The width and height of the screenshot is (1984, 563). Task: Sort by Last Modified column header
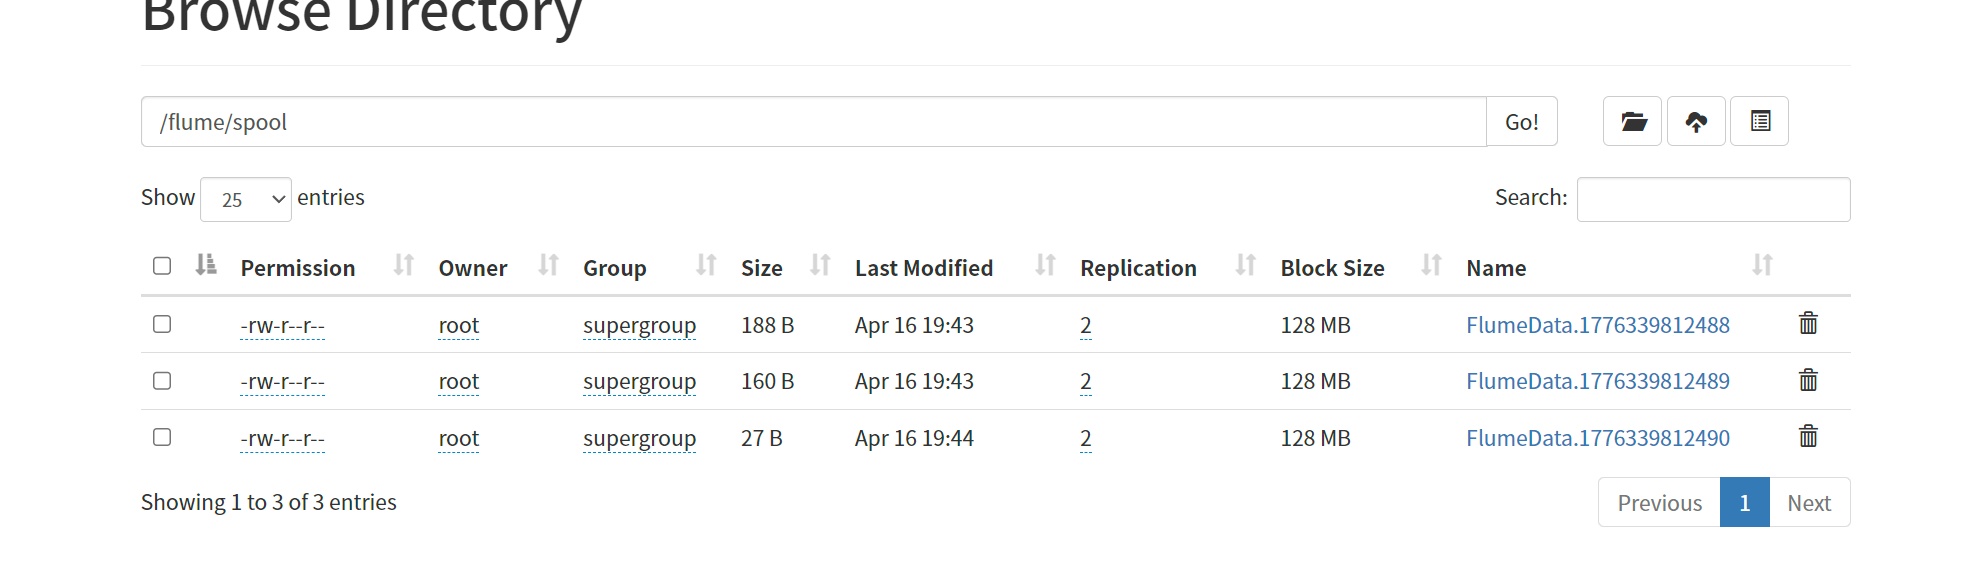[x=924, y=268]
